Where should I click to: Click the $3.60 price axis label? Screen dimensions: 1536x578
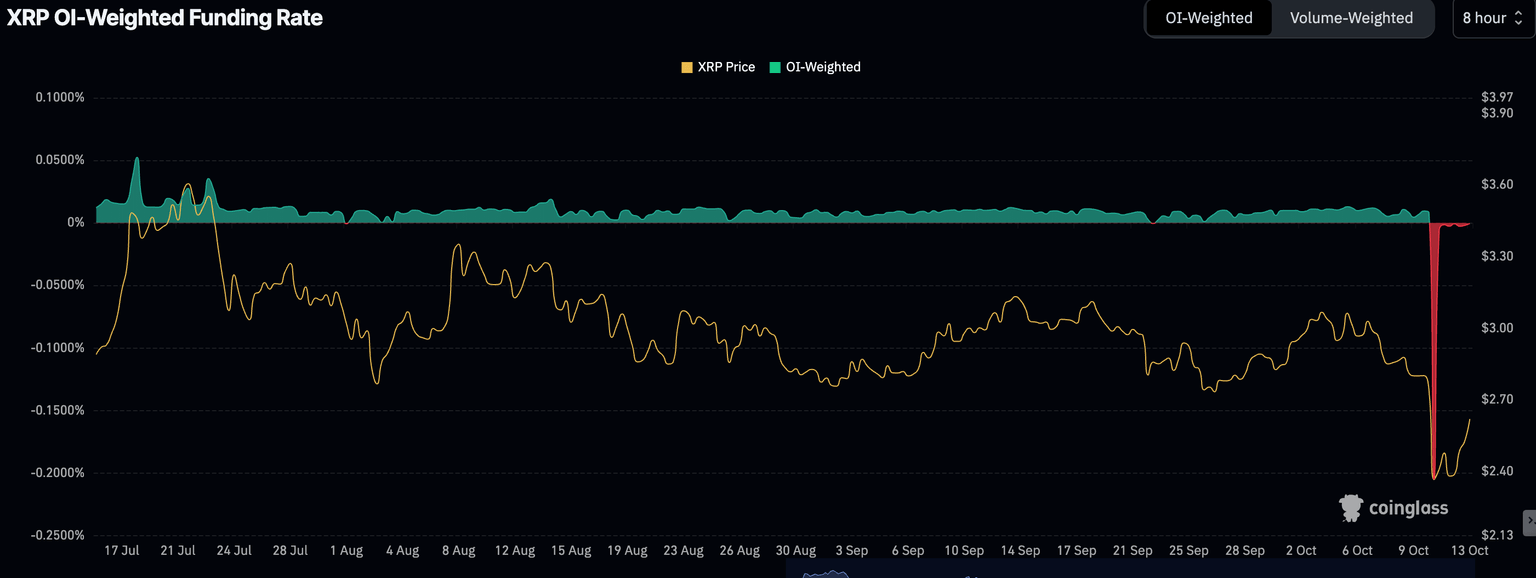[x=1497, y=185]
